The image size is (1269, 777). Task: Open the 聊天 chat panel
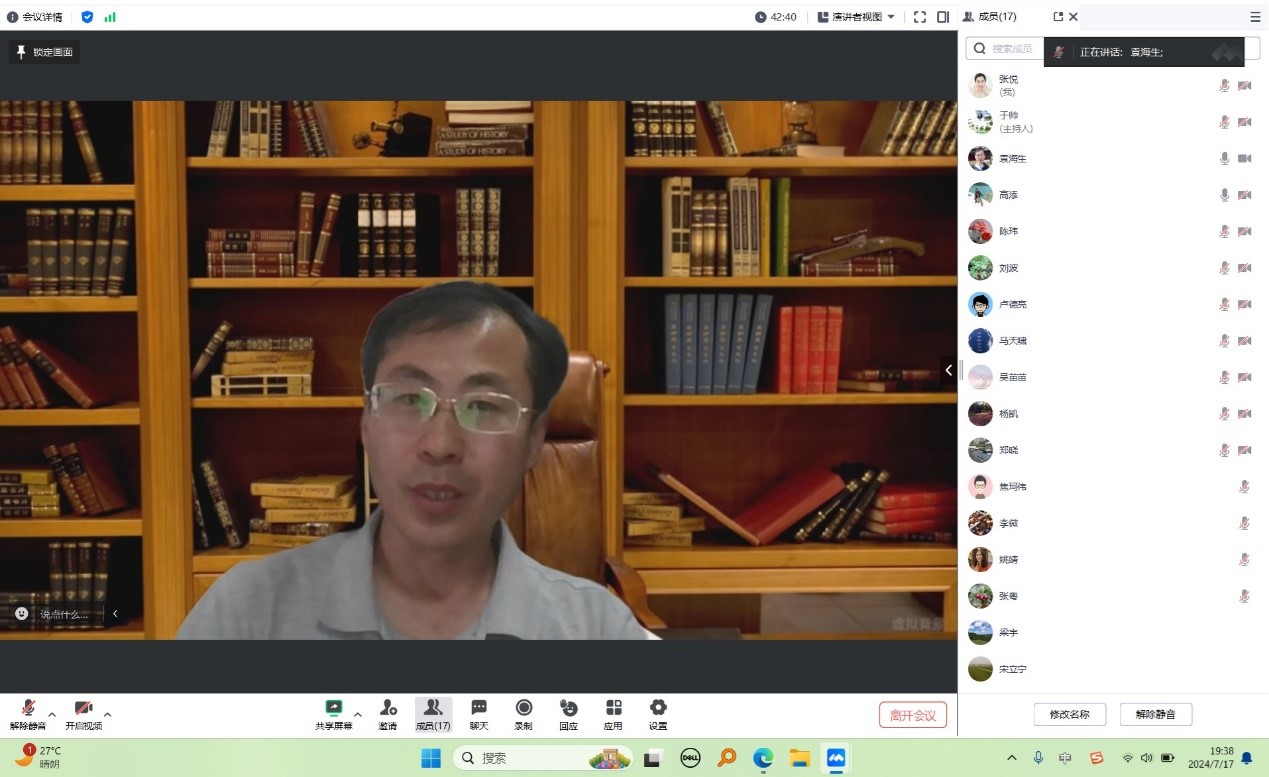point(479,708)
